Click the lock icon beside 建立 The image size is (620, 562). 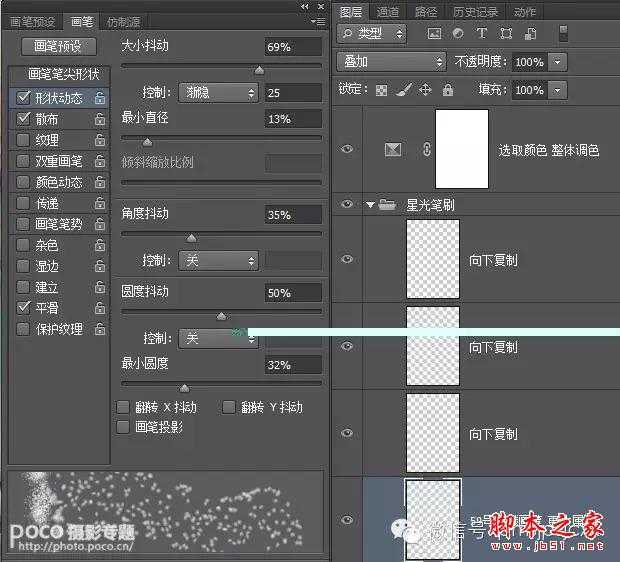(x=100, y=287)
